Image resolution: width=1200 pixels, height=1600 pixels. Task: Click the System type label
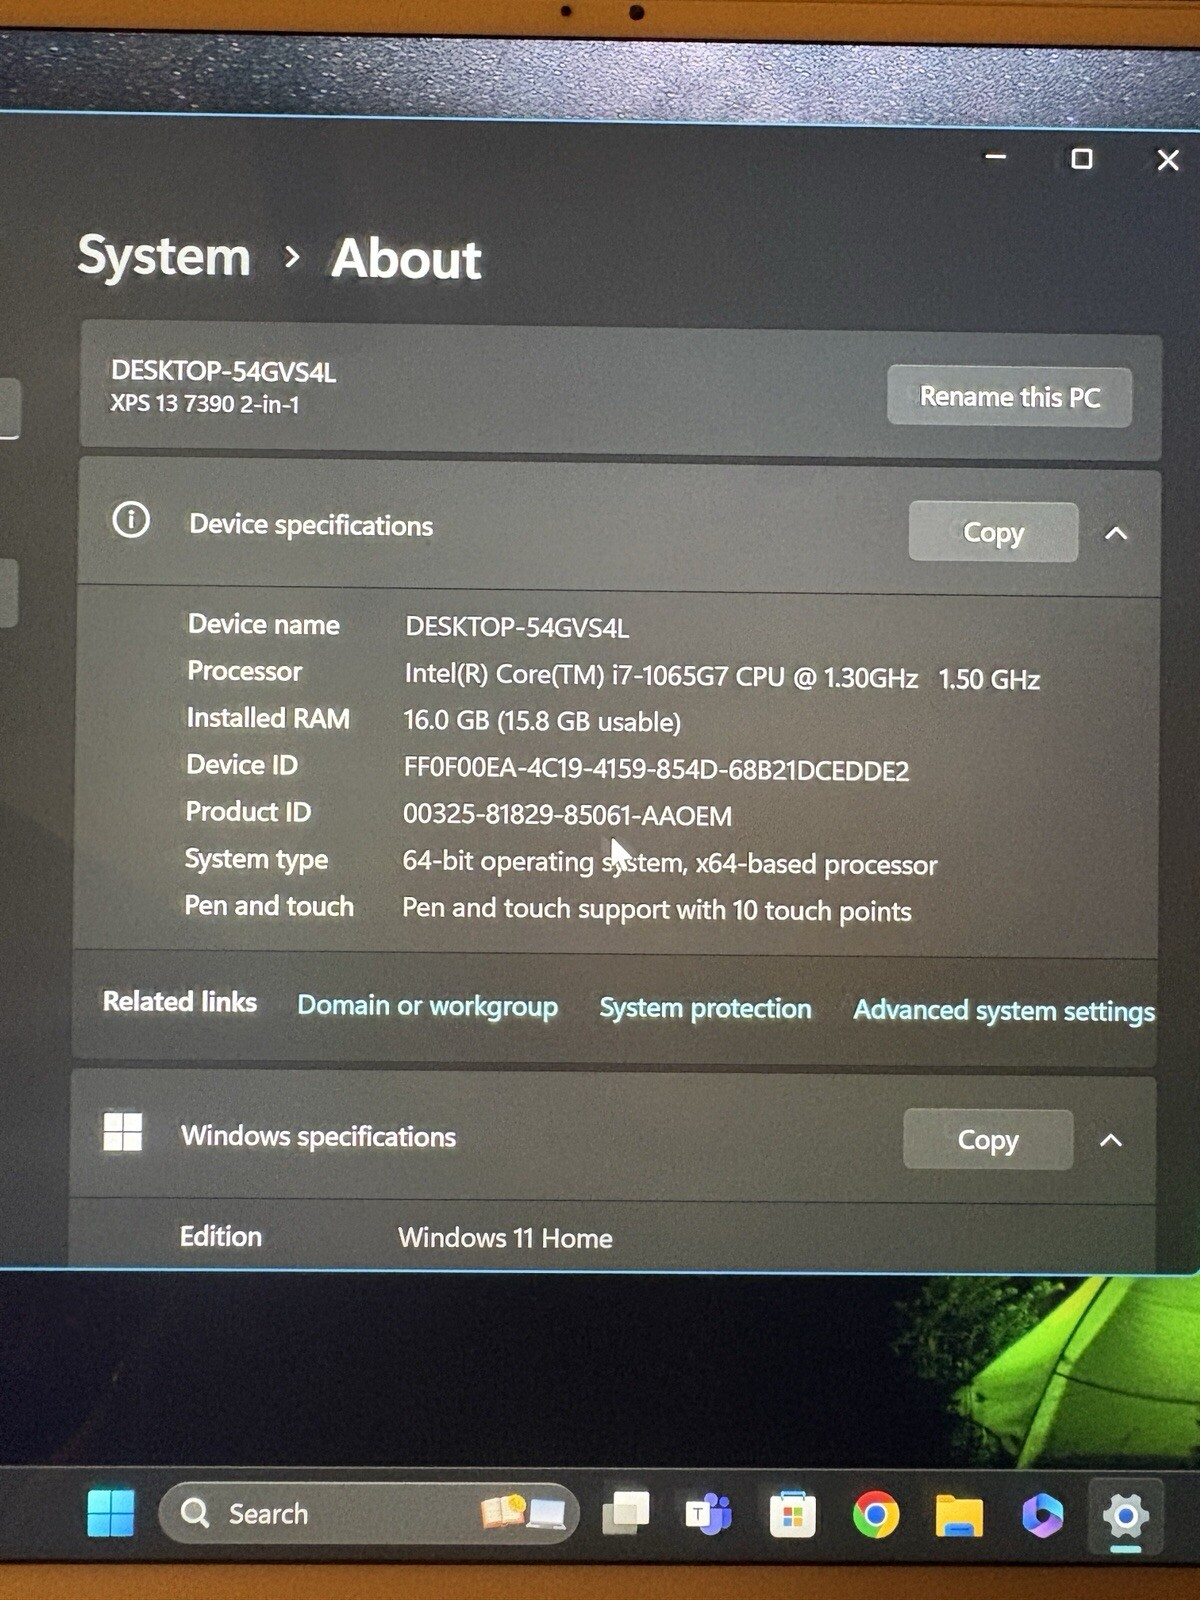pyautogui.click(x=256, y=859)
